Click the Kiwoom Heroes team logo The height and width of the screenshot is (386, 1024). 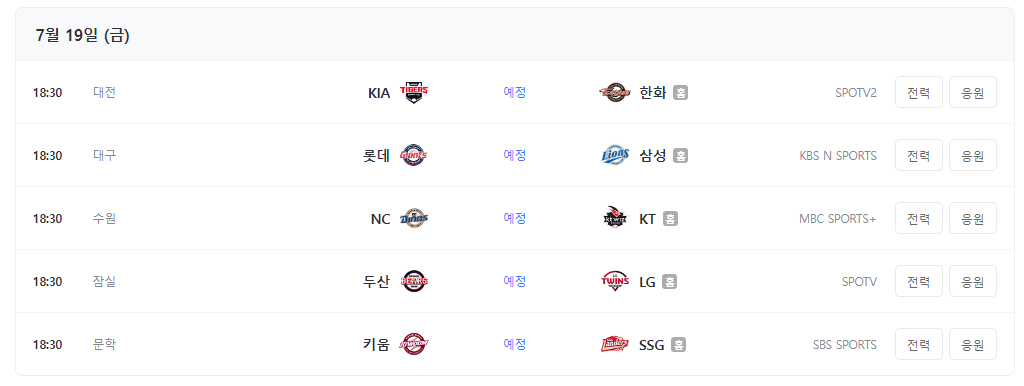point(414,344)
